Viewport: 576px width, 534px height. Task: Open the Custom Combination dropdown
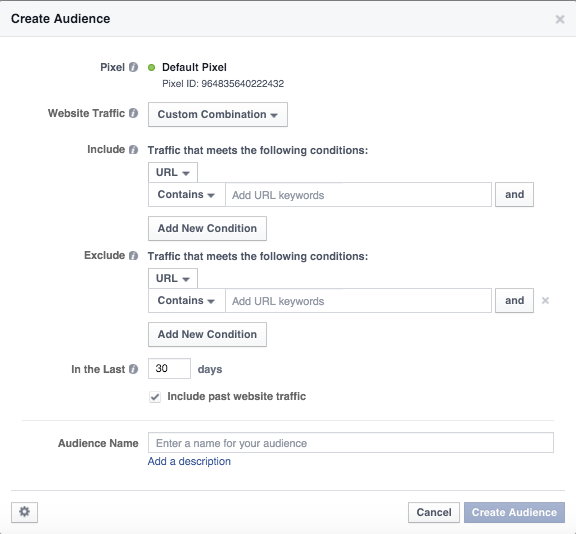(218, 115)
